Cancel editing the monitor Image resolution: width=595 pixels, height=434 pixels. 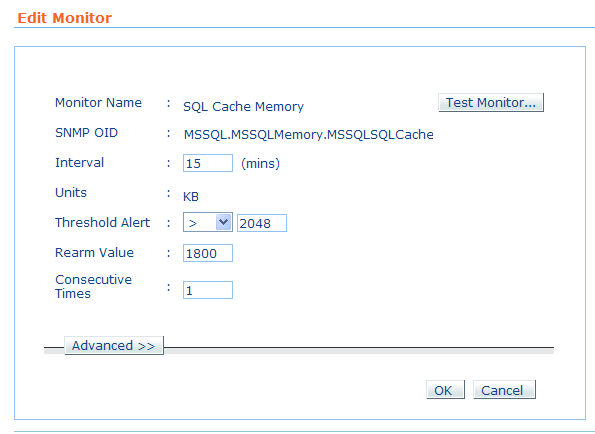504,390
